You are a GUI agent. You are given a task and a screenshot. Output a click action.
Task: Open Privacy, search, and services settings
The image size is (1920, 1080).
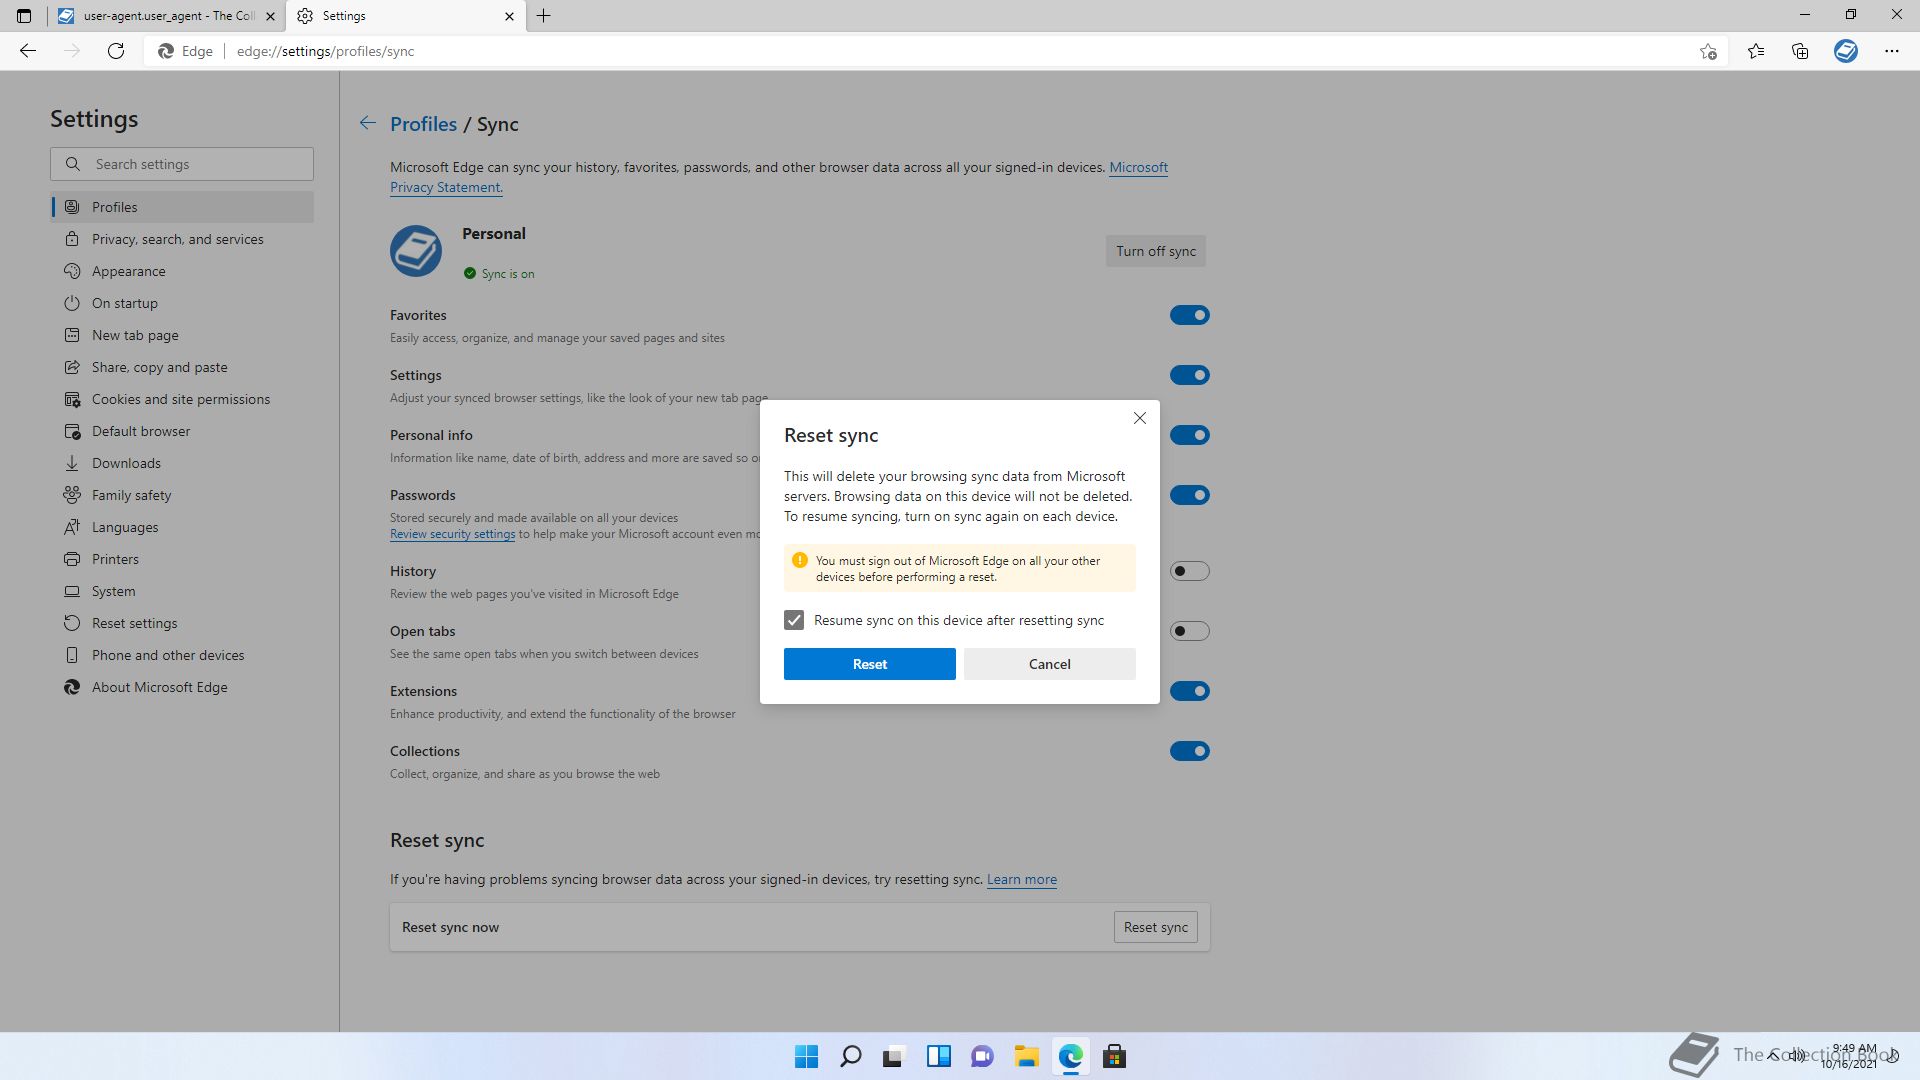(x=182, y=239)
